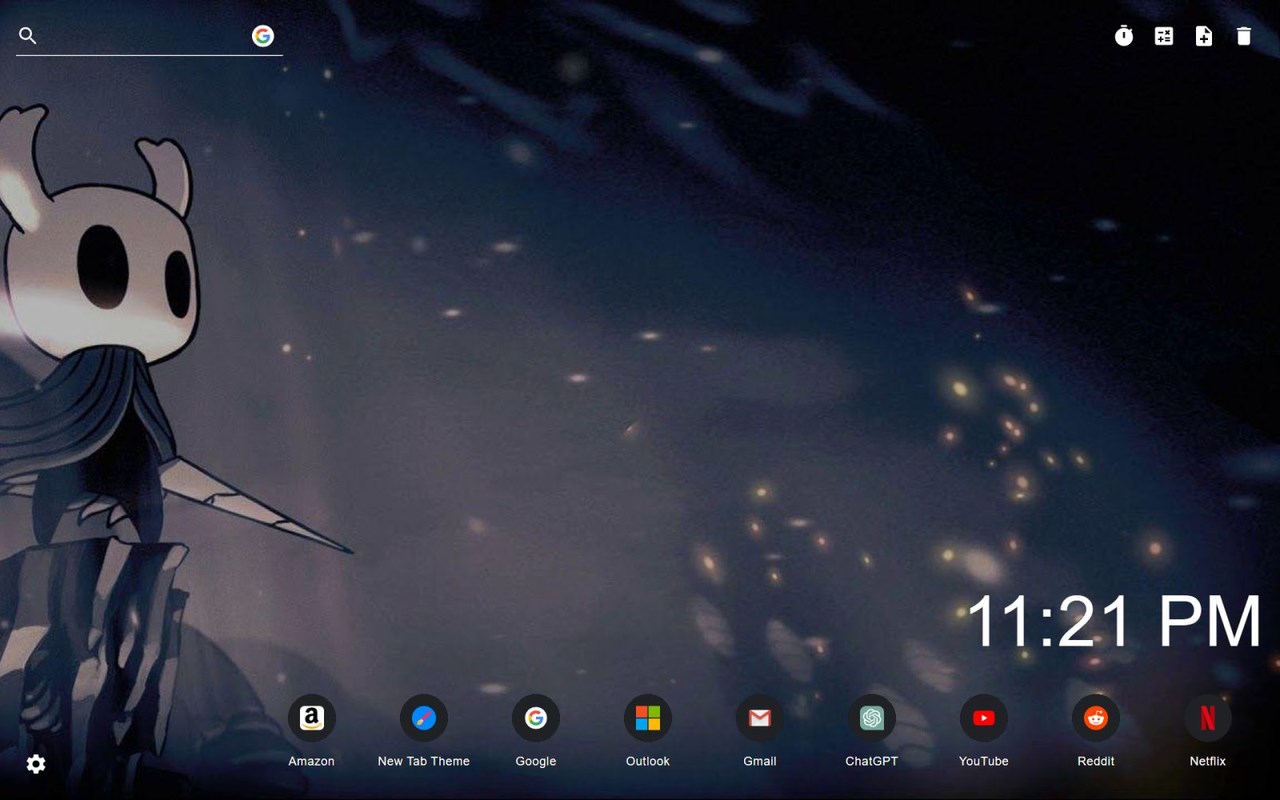The height and width of the screenshot is (800, 1280).
Task: Open the stopwatch timer tool
Action: 1124,36
